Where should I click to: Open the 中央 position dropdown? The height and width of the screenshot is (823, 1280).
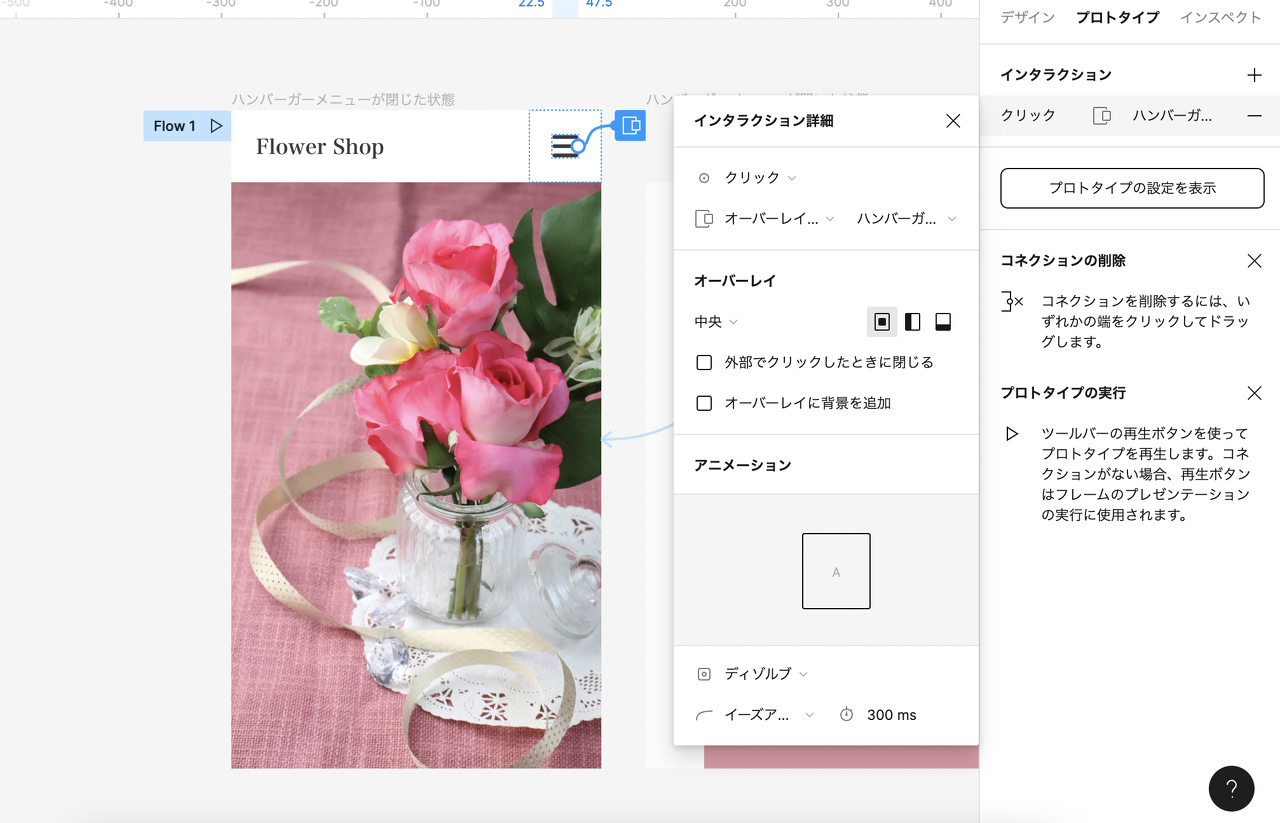[716, 322]
